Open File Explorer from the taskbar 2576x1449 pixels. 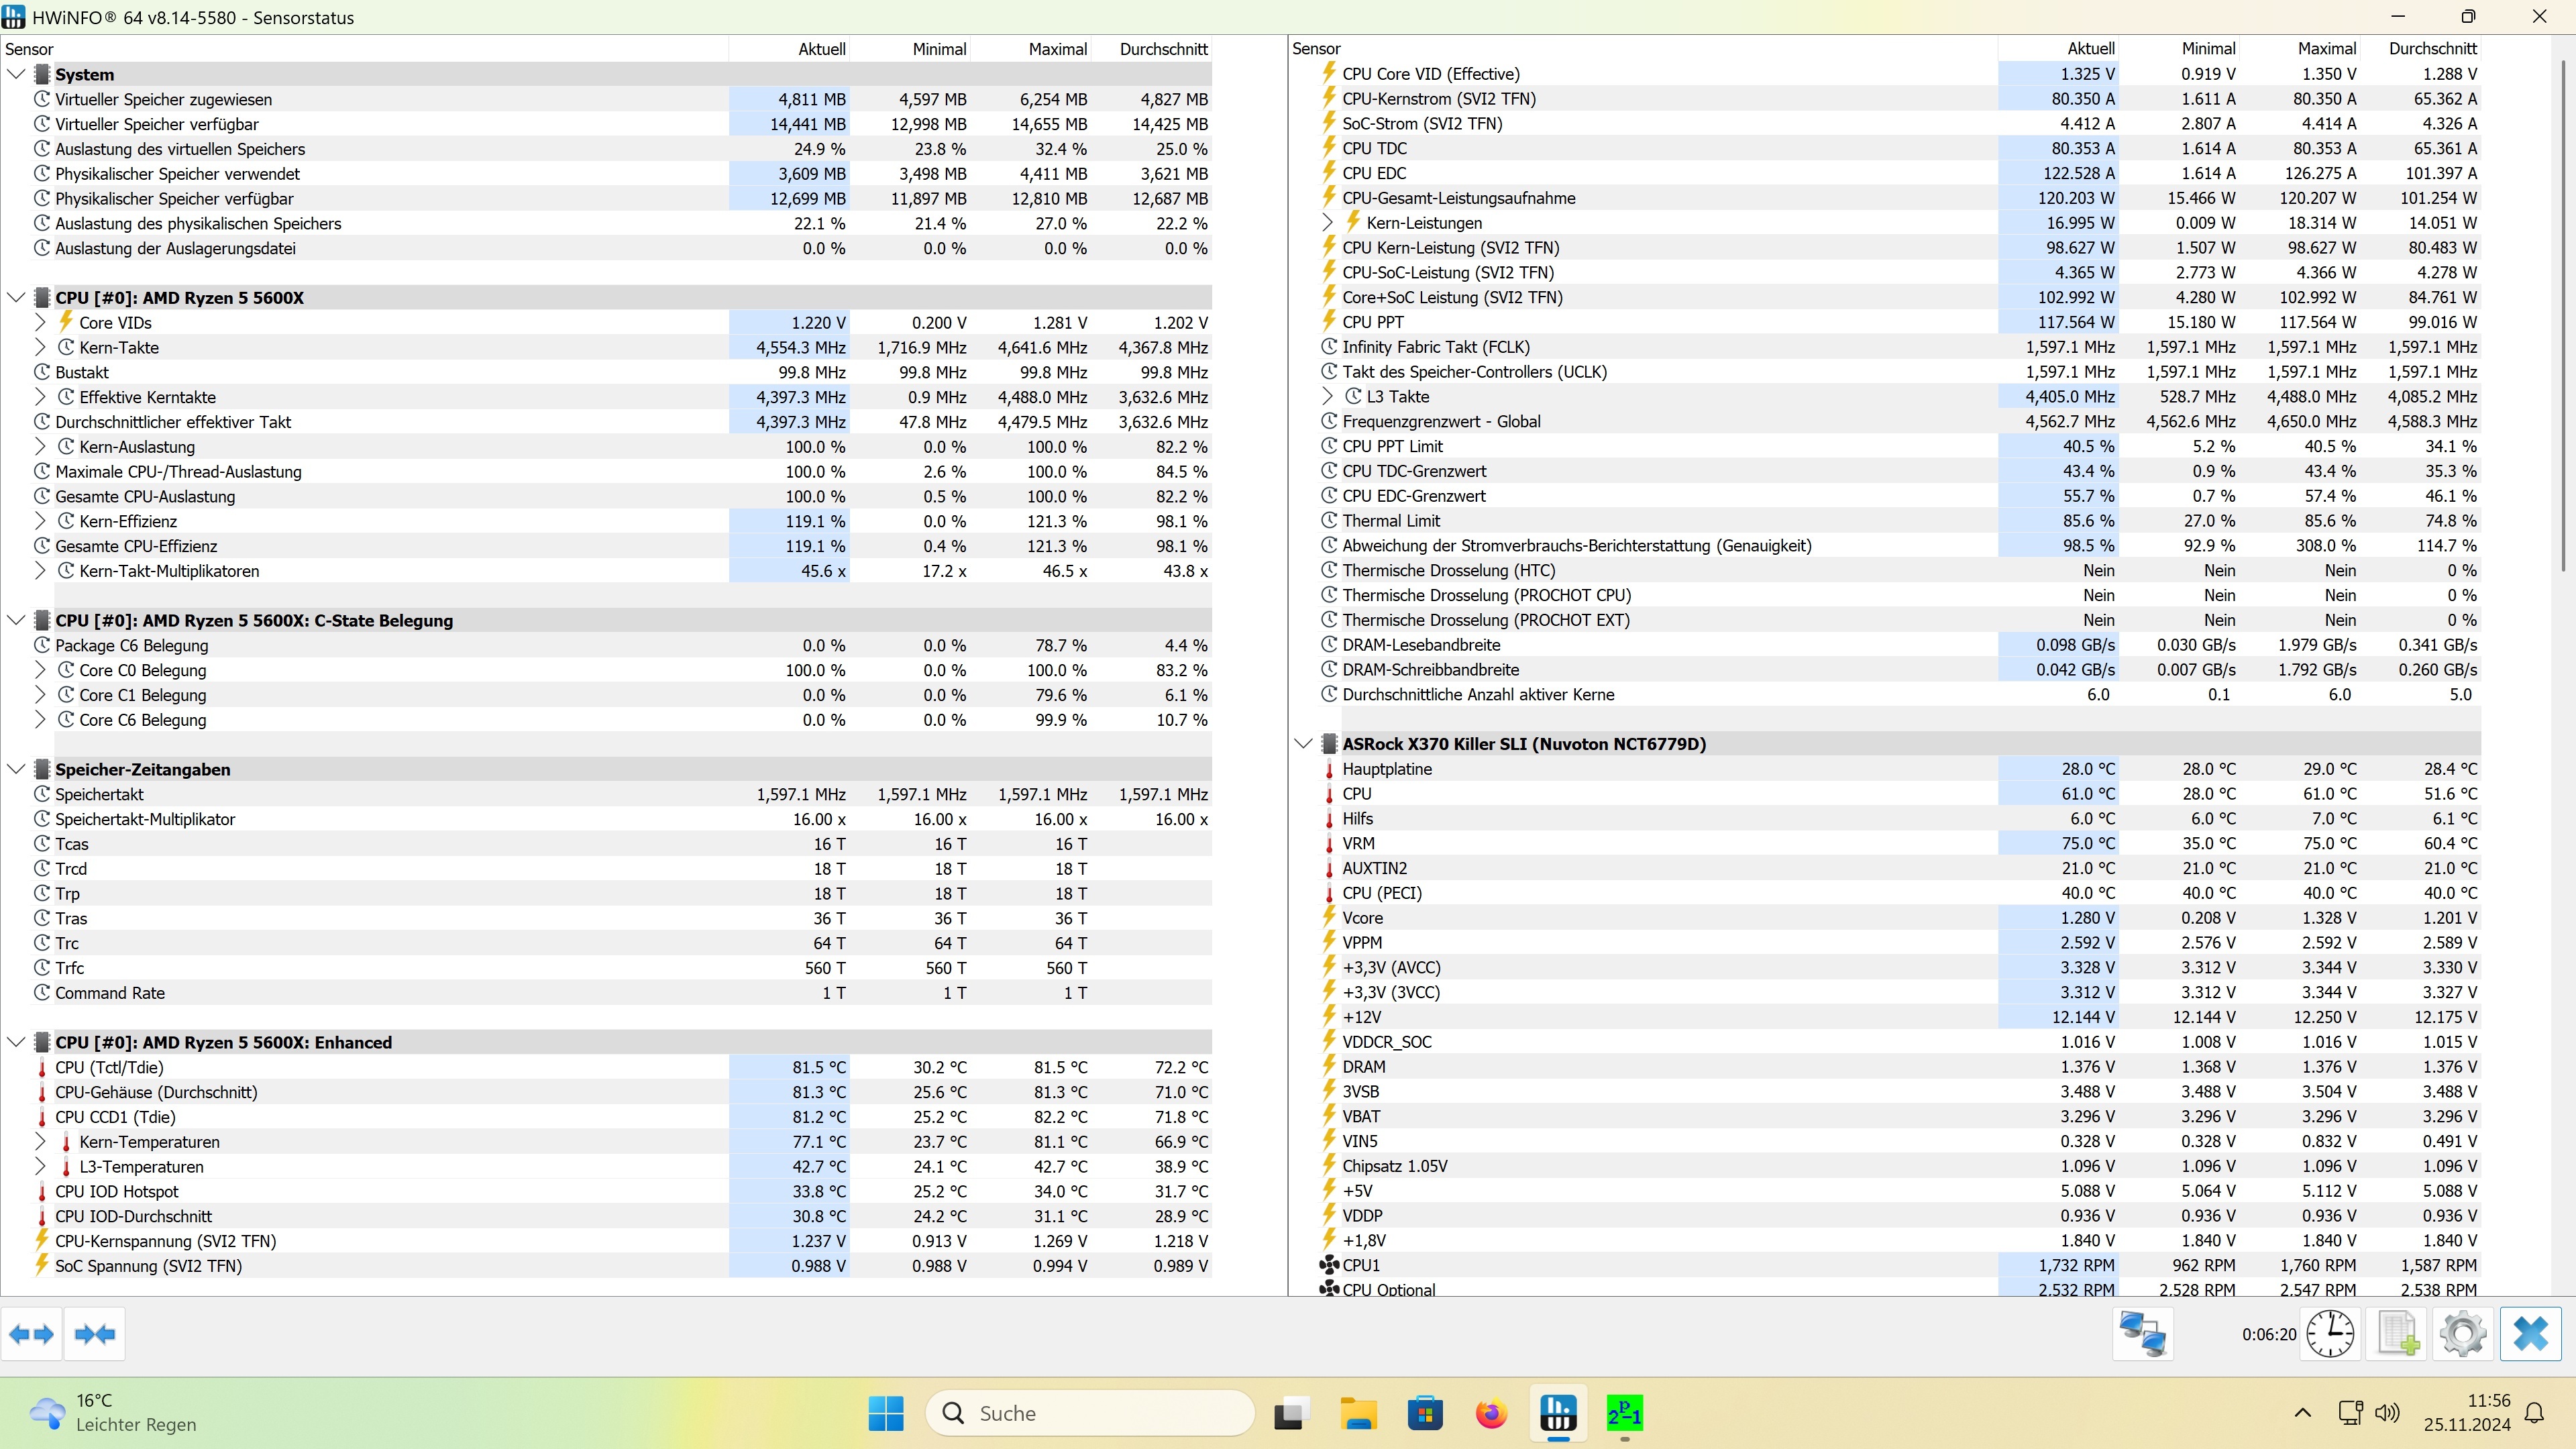(1358, 1413)
